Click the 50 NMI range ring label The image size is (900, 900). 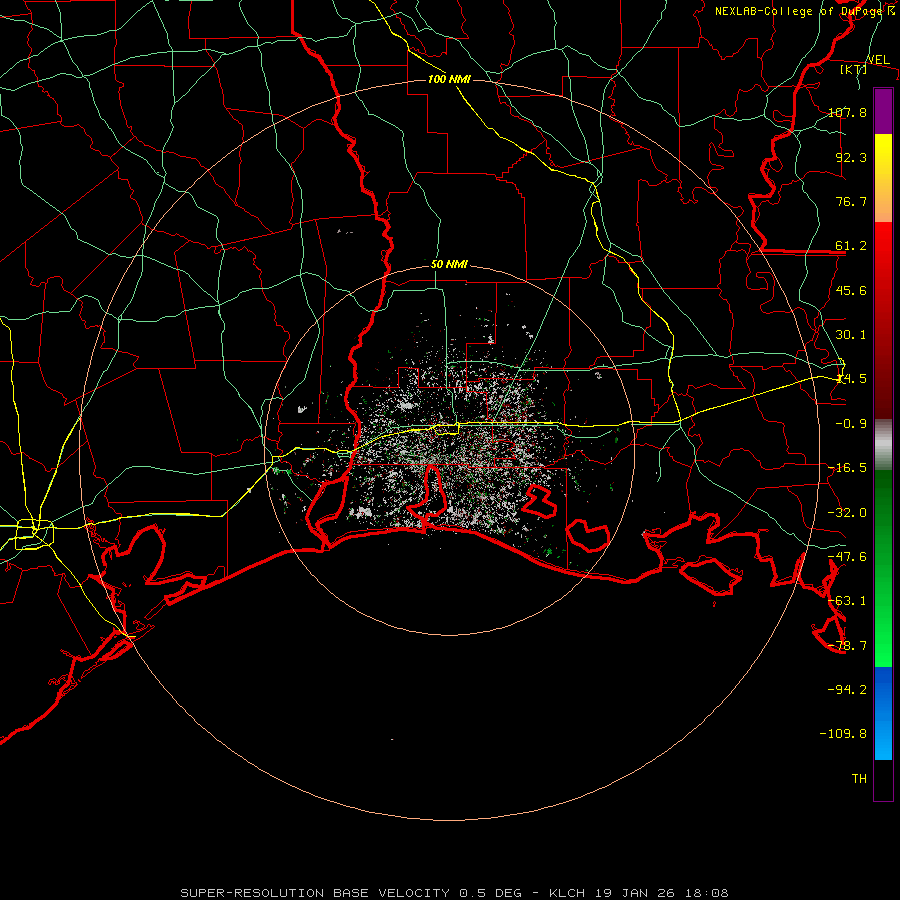[449, 265]
